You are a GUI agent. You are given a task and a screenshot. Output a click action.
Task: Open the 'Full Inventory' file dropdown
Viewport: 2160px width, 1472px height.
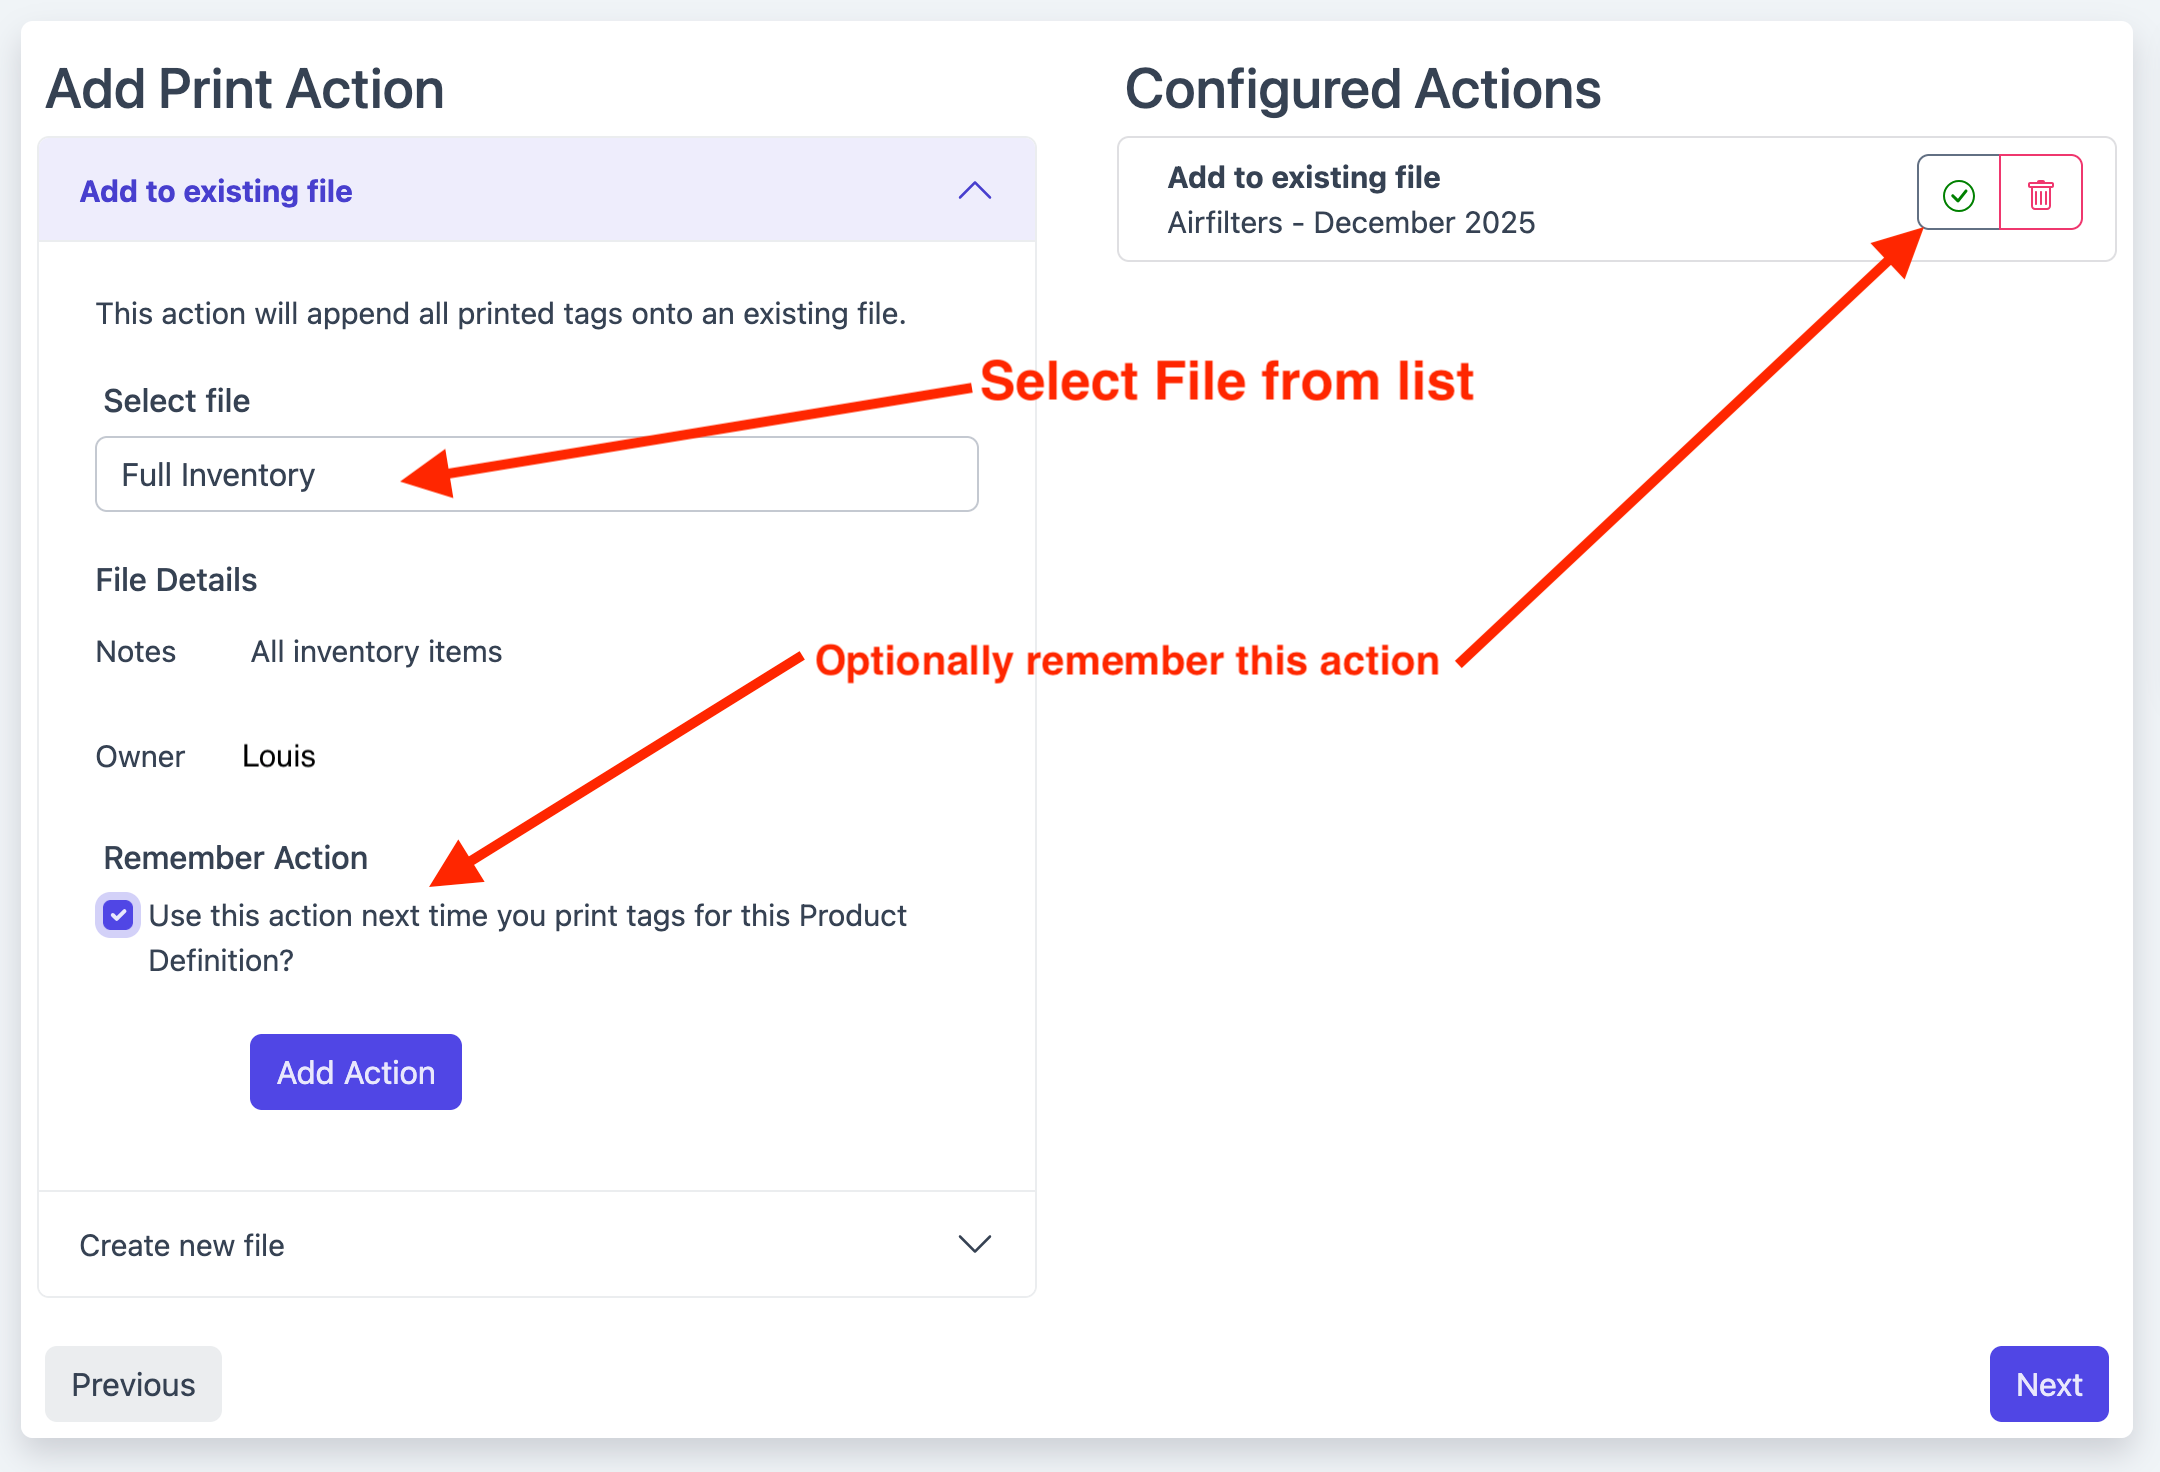click(x=536, y=474)
